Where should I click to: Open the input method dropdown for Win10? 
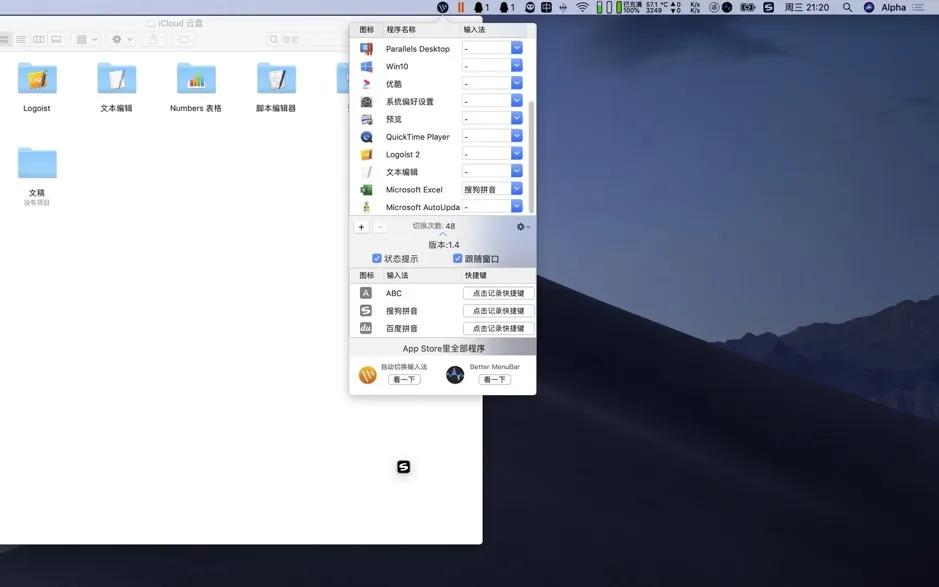[515, 65]
